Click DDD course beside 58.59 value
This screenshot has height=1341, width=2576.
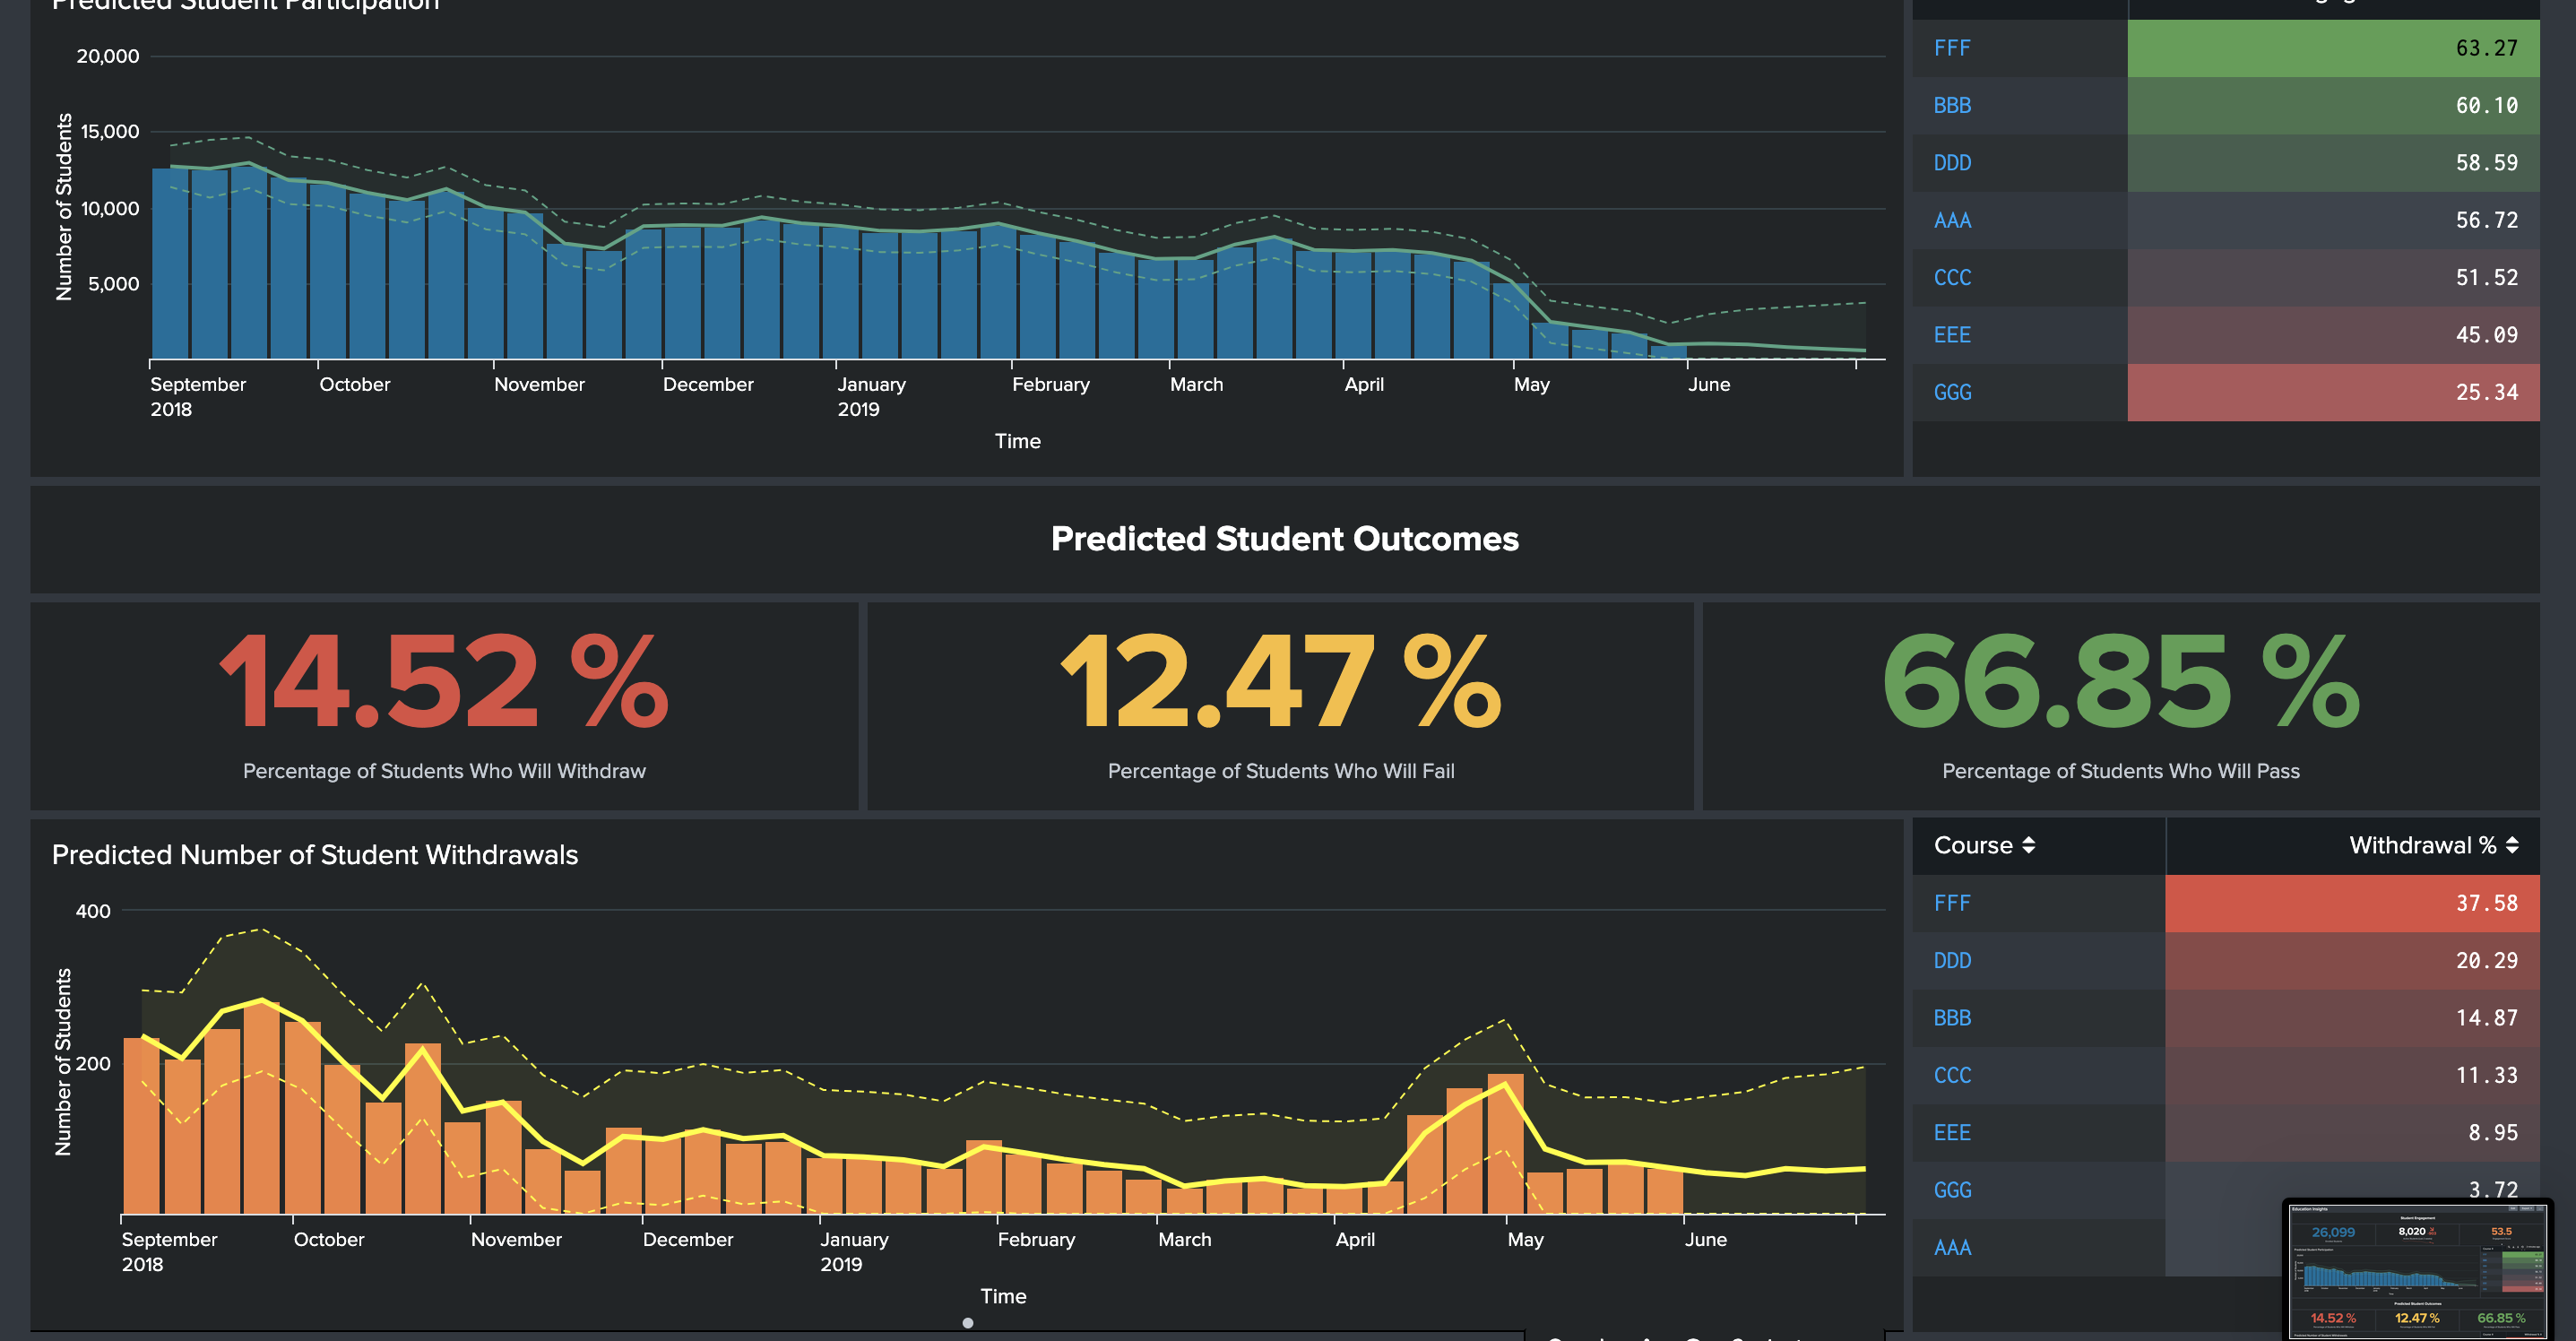[x=1952, y=163]
